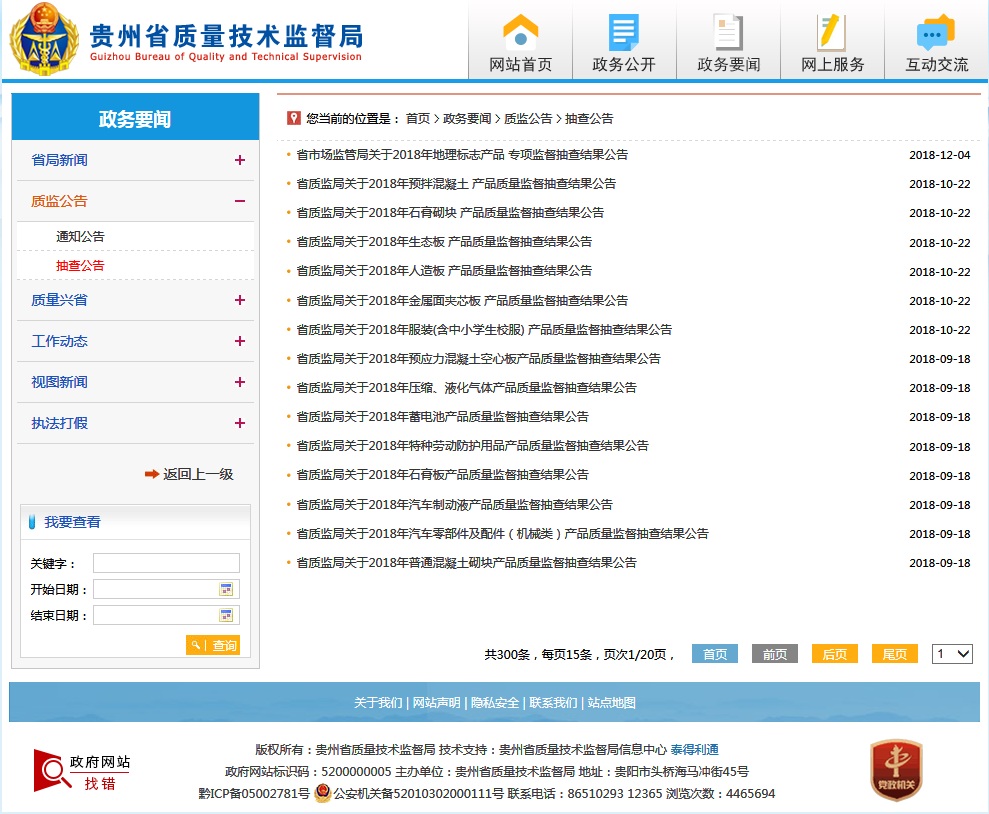Viewport: 989px width, 814px height.
Task: Open the 政务公开 document icon
Action: click(x=624, y=32)
